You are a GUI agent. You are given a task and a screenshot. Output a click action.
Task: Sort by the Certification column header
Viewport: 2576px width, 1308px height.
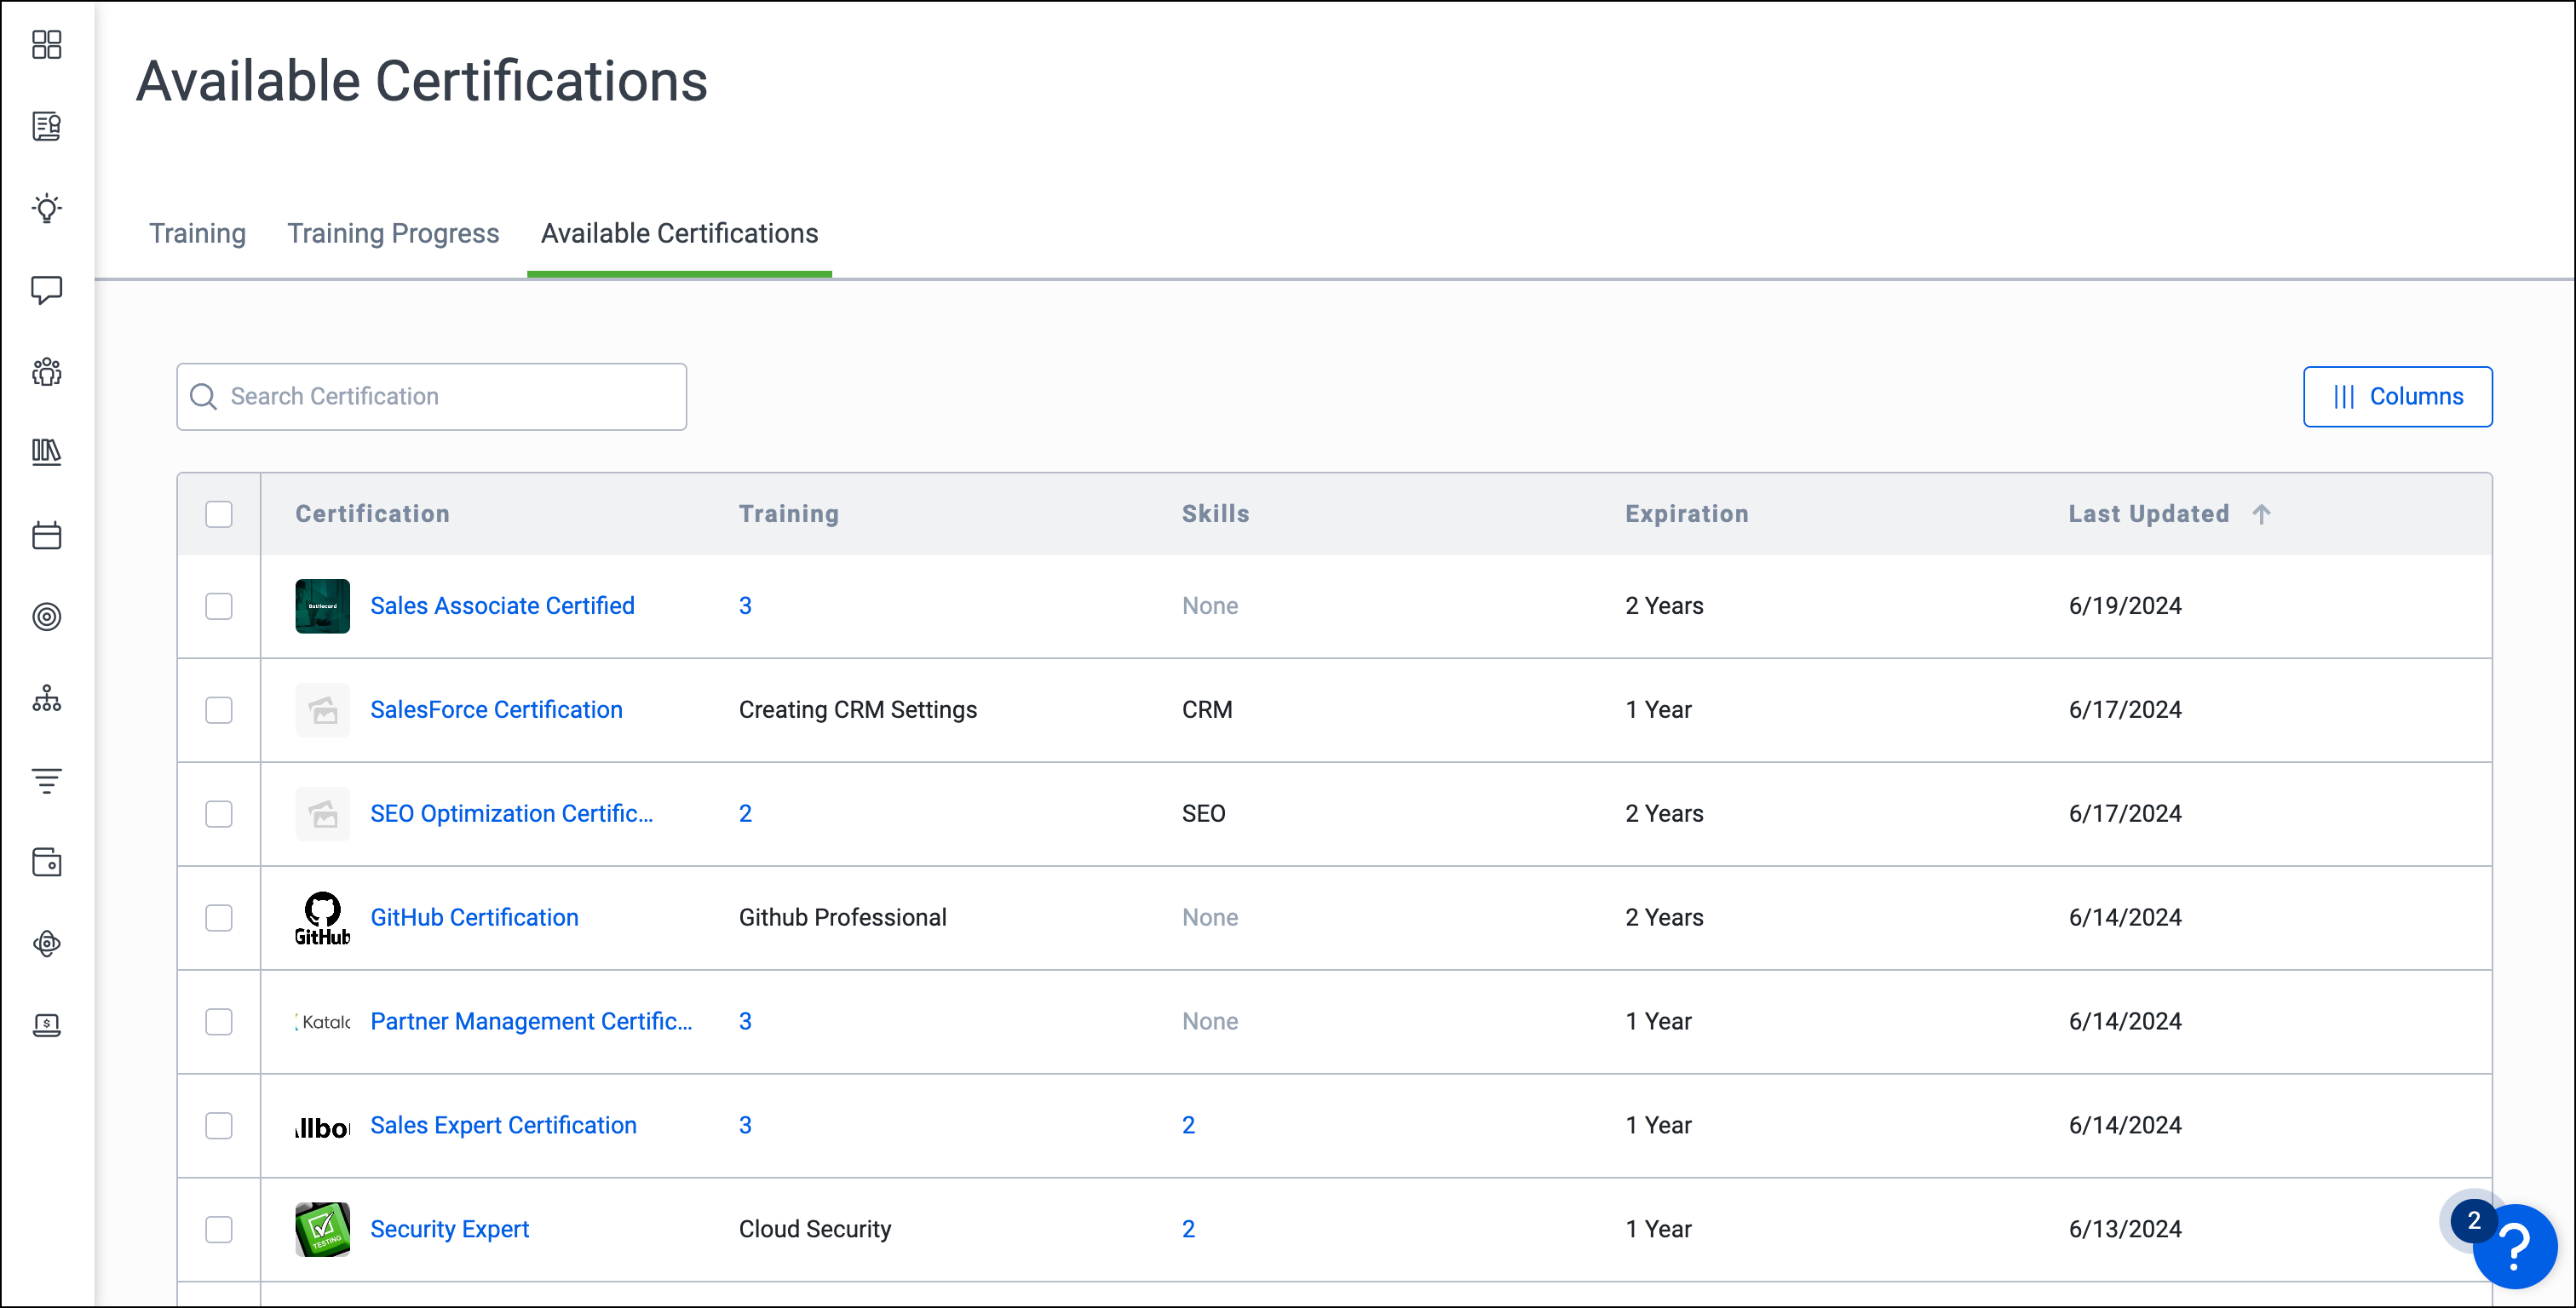(372, 514)
